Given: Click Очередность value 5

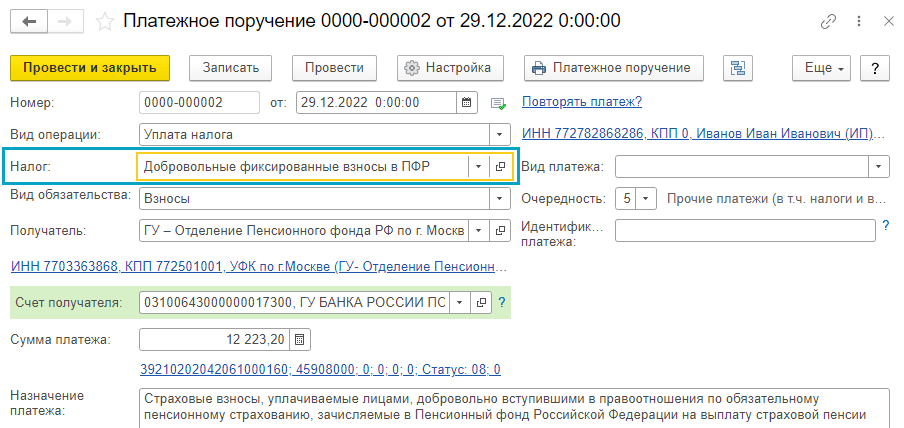Looking at the screenshot, I should click(626, 198).
